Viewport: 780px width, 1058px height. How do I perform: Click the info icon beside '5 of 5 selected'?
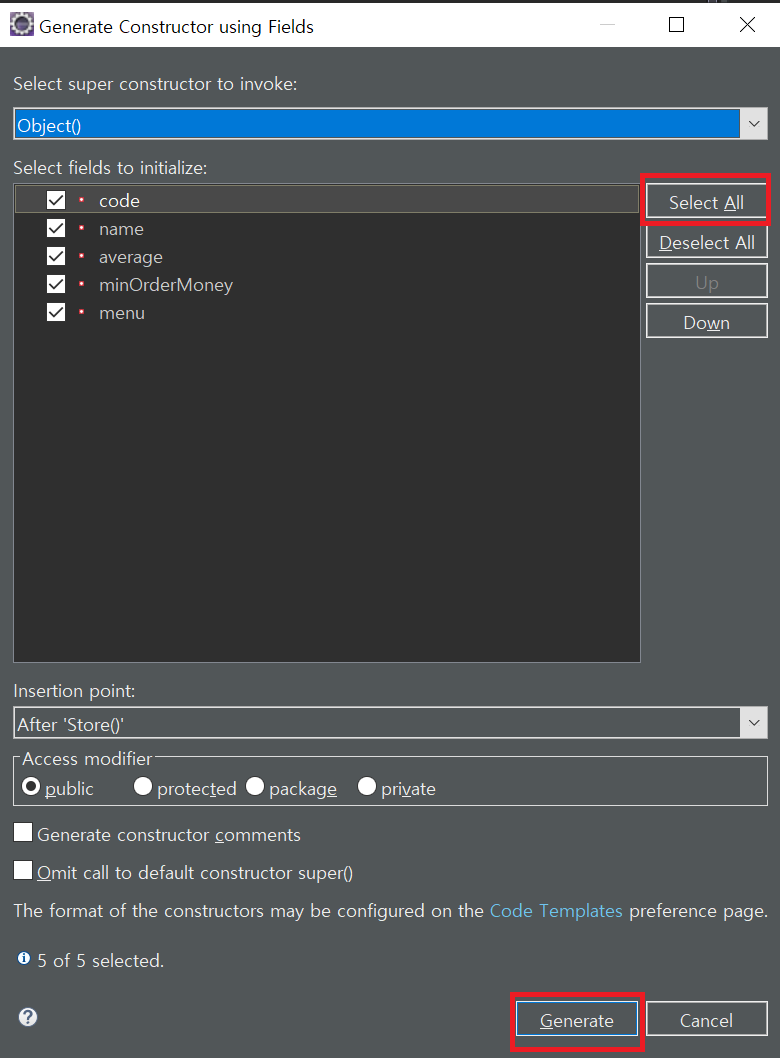[x=24, y=958]
